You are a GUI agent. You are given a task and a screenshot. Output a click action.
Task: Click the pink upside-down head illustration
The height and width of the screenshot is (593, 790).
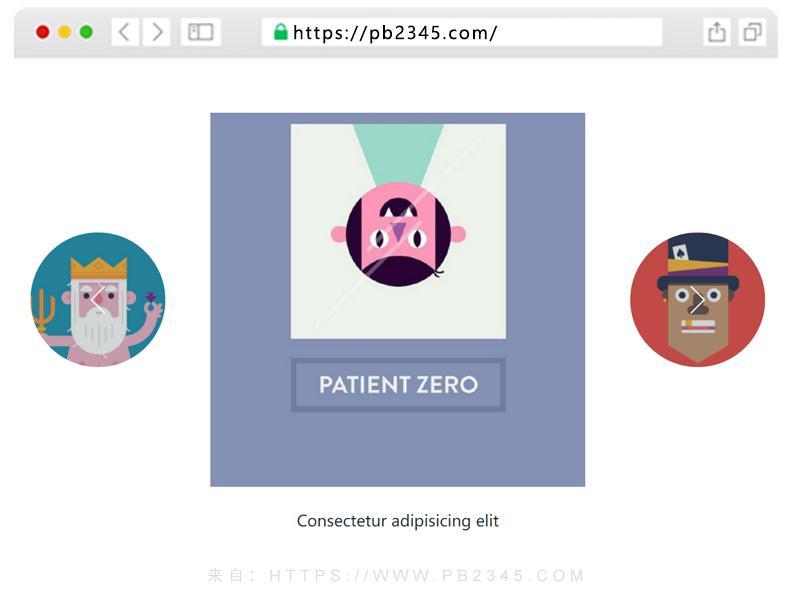click(398, 234)
